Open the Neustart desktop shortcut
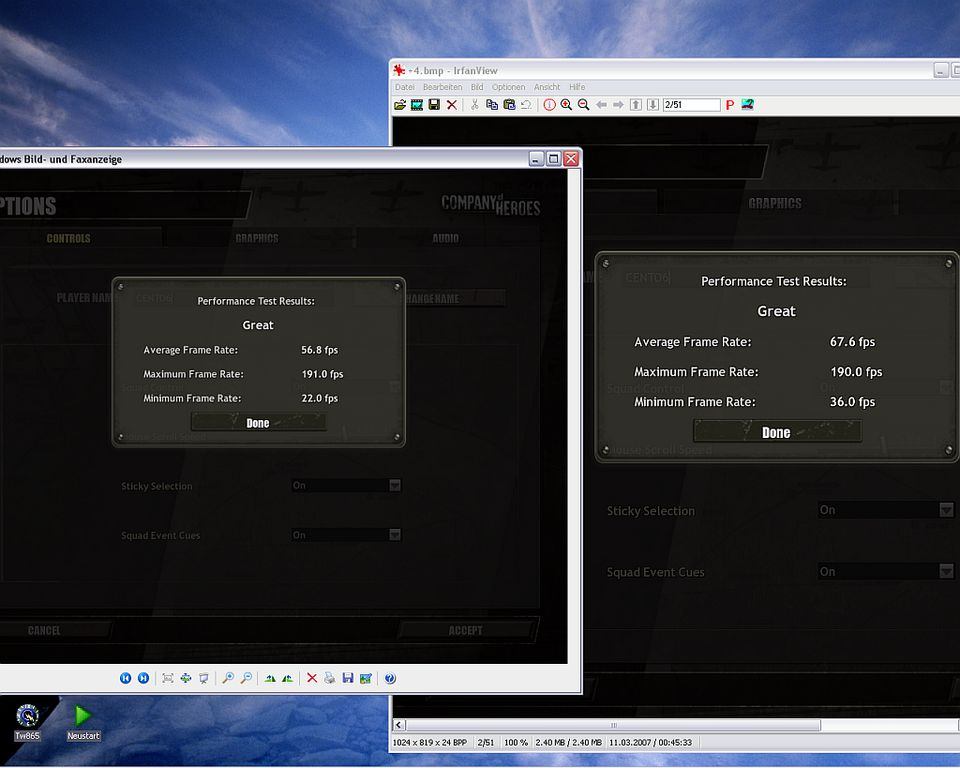Viewport: 960px width, 768px height. 83,722
